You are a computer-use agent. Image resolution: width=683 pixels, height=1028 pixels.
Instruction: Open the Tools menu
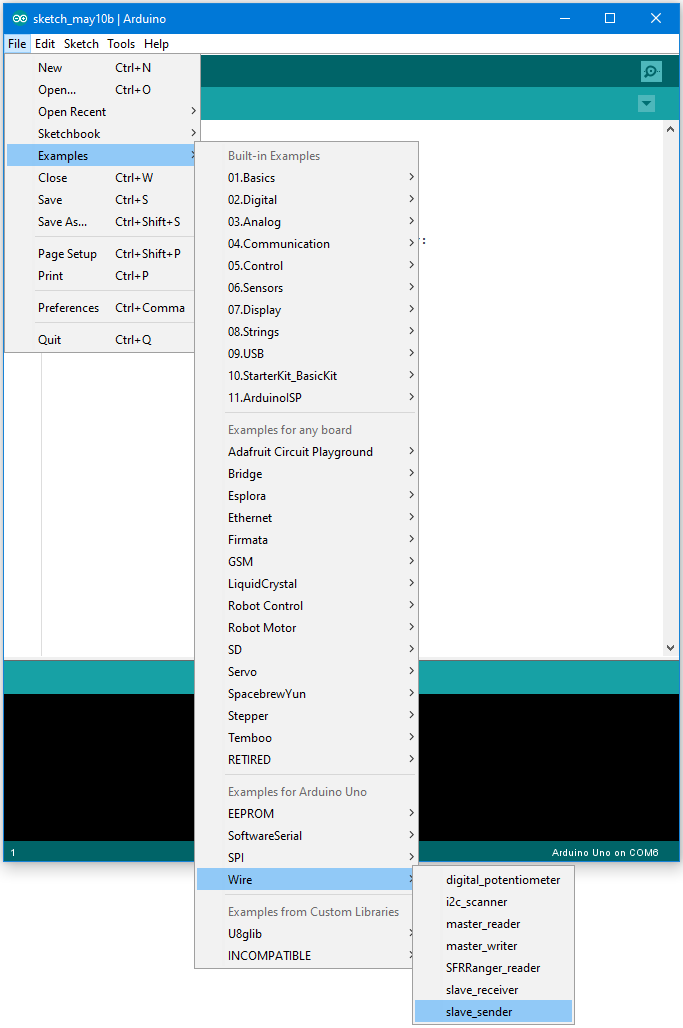click(121, 44)
